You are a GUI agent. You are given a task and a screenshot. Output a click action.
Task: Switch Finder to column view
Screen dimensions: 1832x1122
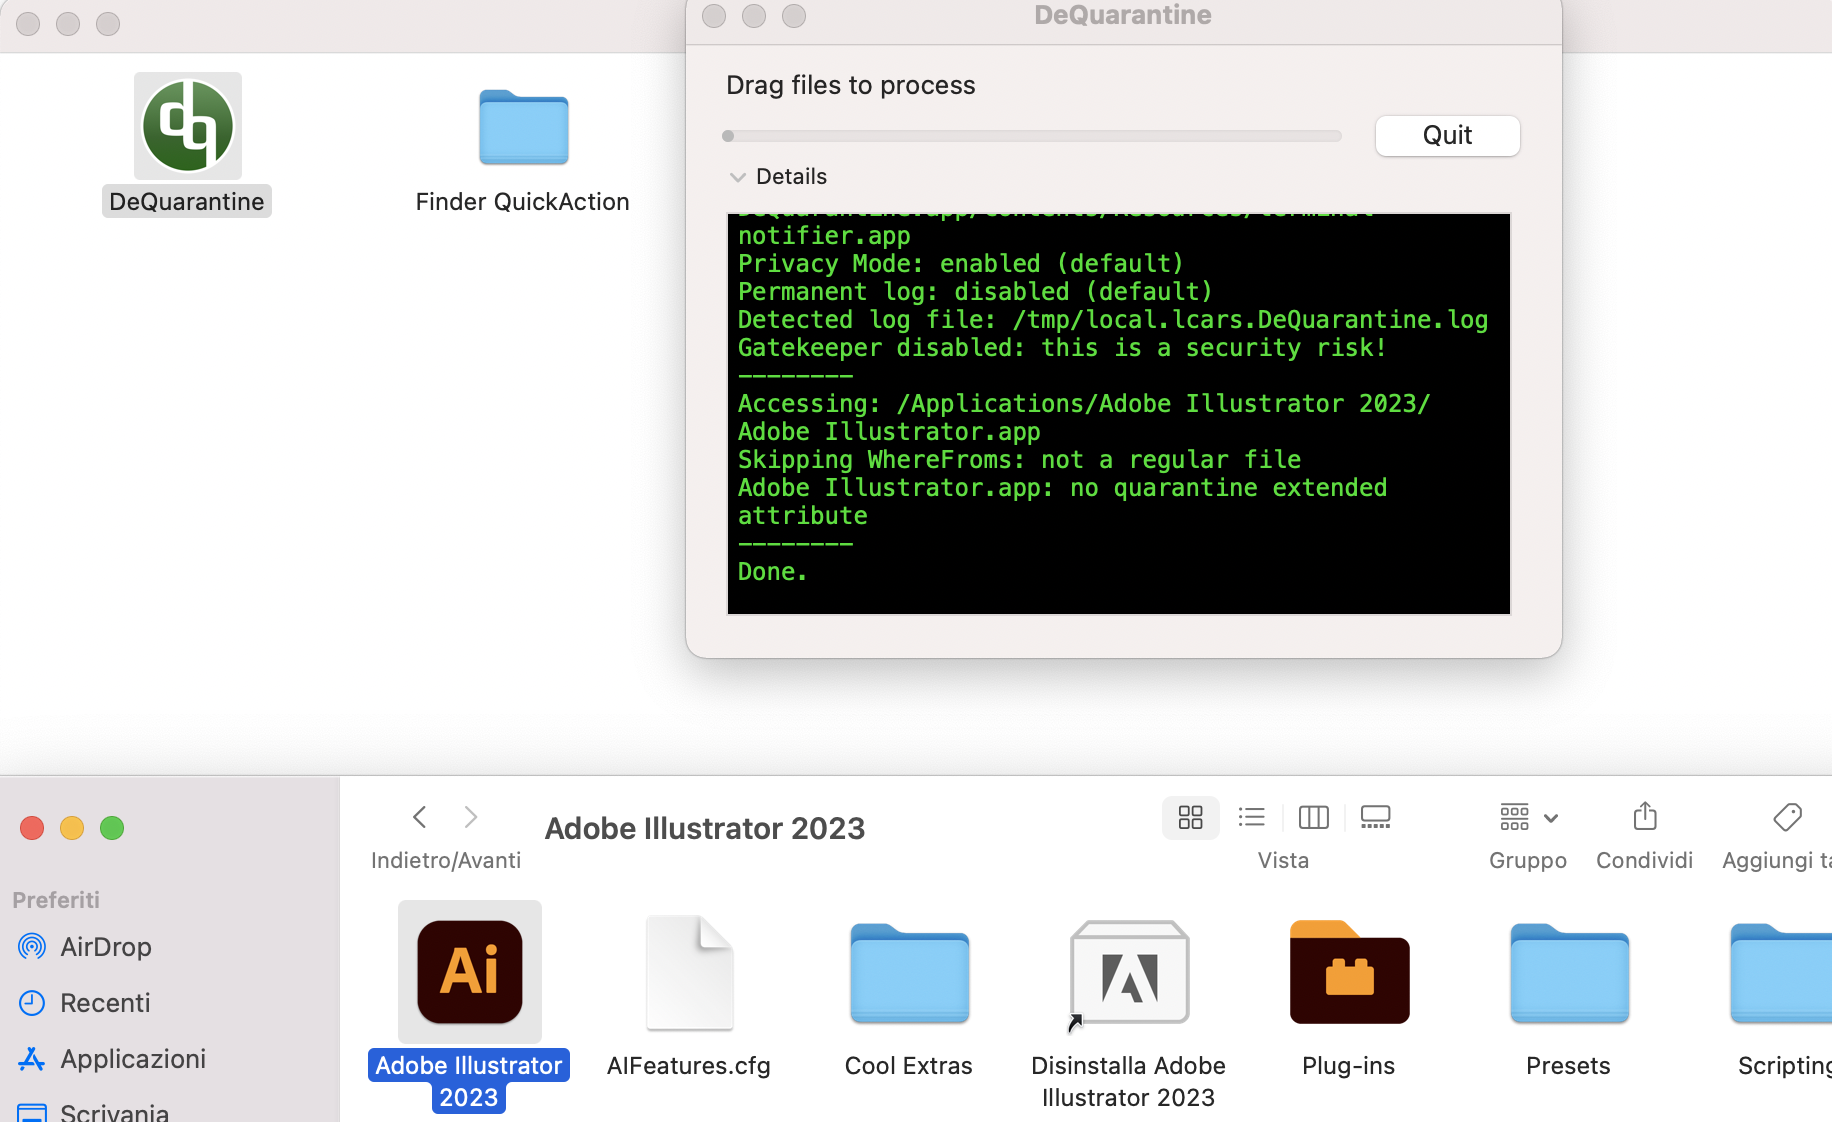pos(1313,818)
